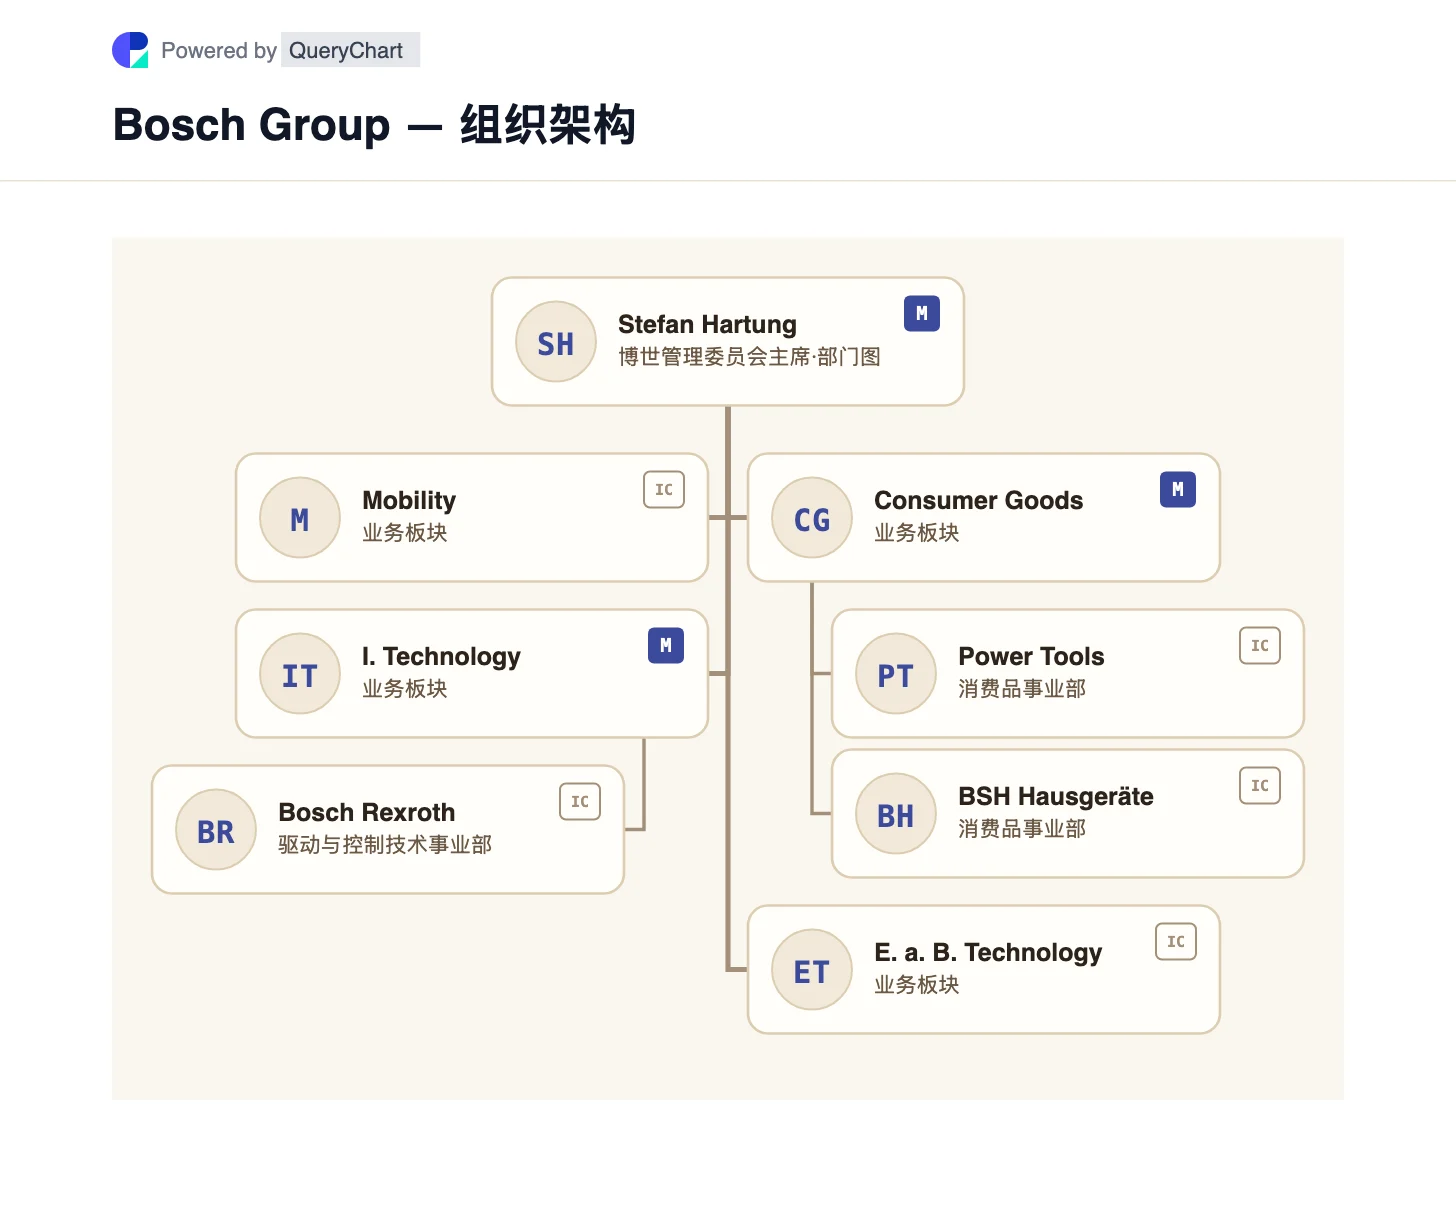
Task: Click the 驱动与控制技术事业部 subtitle
Action: (385, 845)
